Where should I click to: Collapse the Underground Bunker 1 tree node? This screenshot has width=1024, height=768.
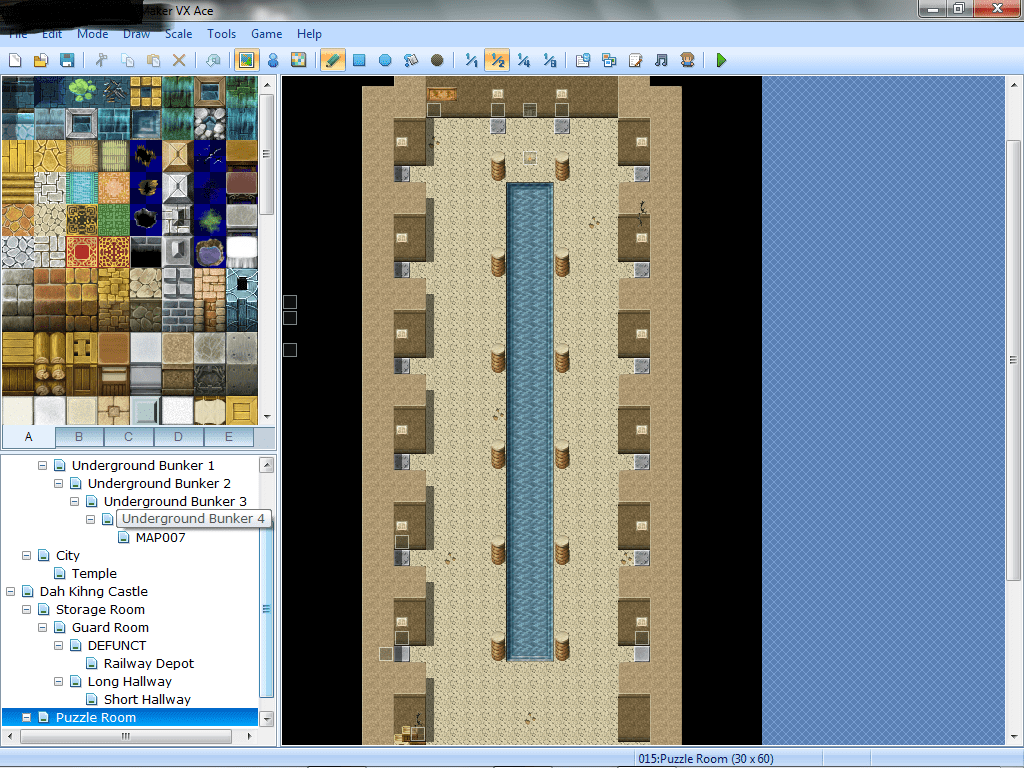coord(42,464)
